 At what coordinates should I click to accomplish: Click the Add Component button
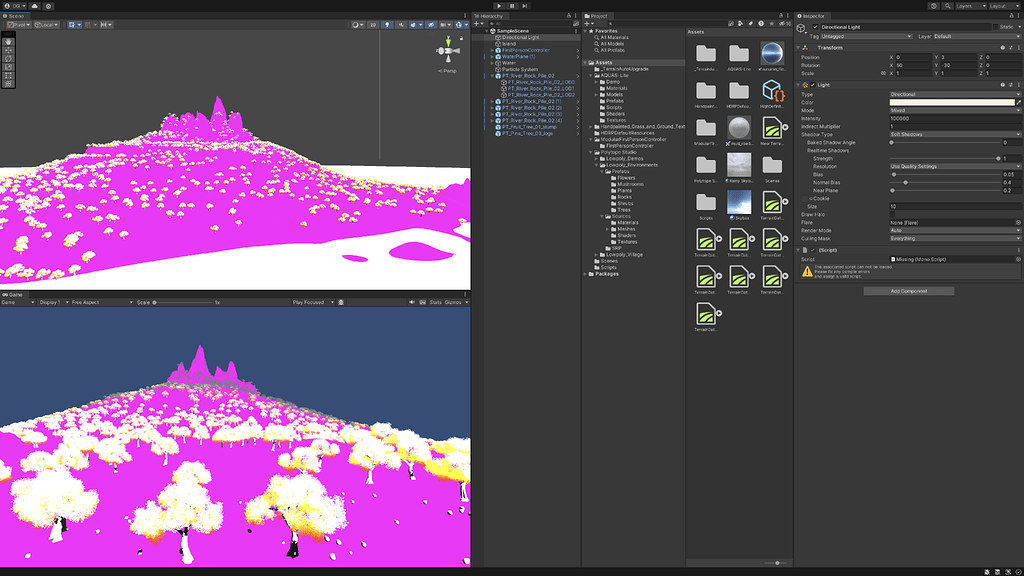(x=908, y=291)
